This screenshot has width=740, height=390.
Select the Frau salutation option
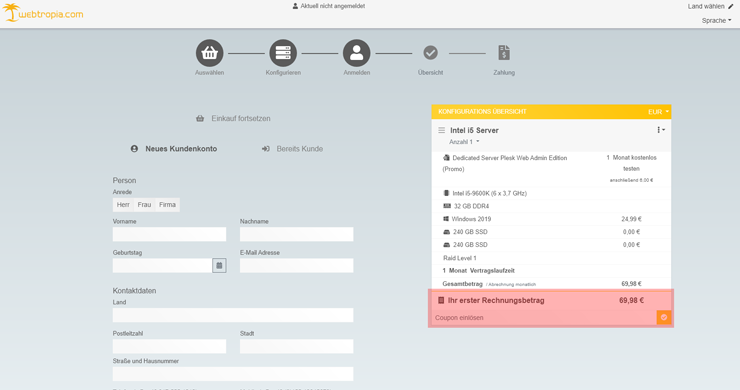(144, 205)
